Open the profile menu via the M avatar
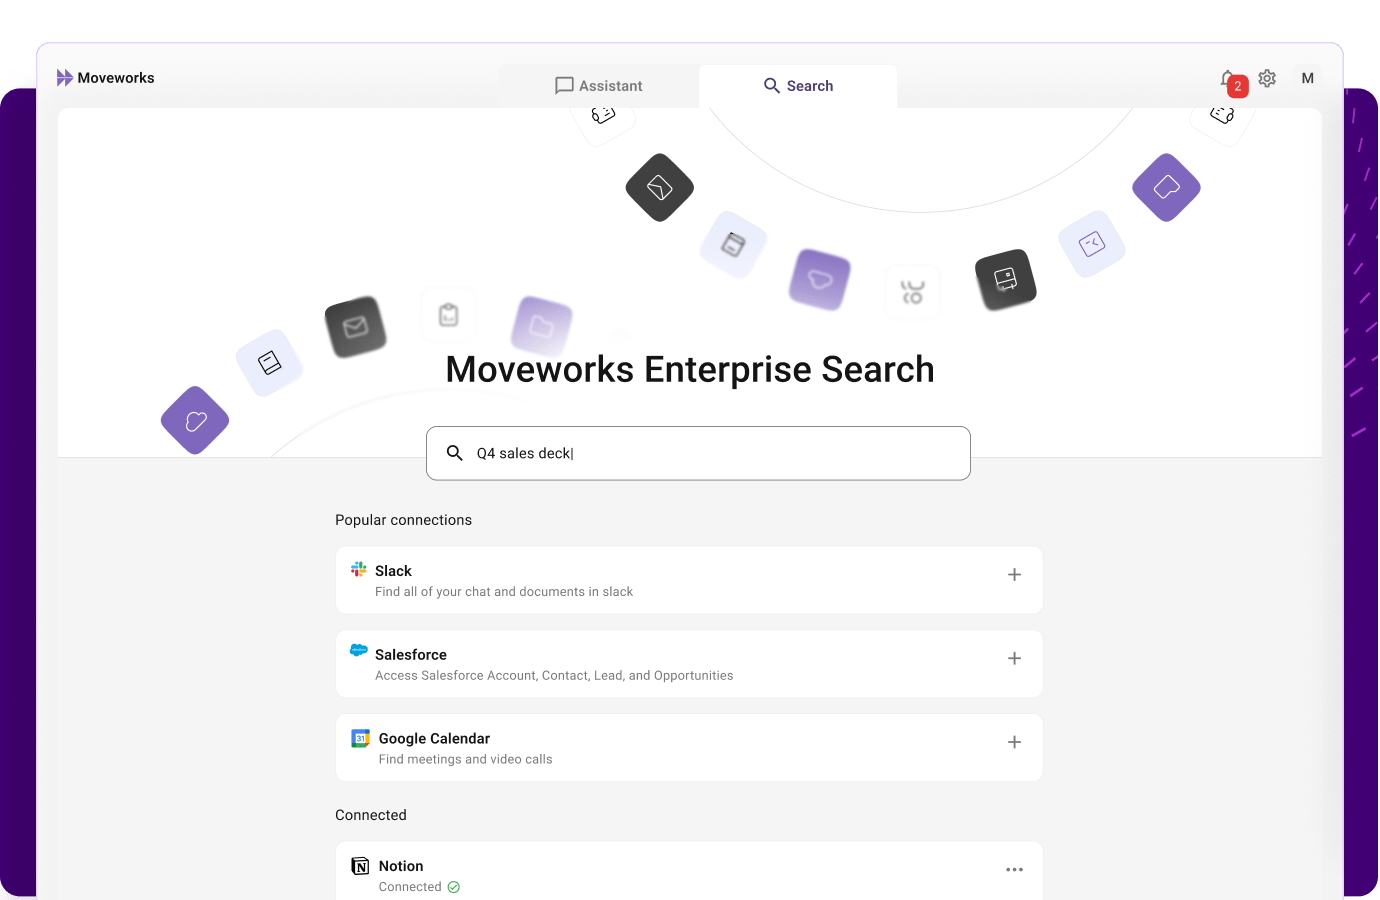This screenshot has width=1380, height=900. [1307, 77]
